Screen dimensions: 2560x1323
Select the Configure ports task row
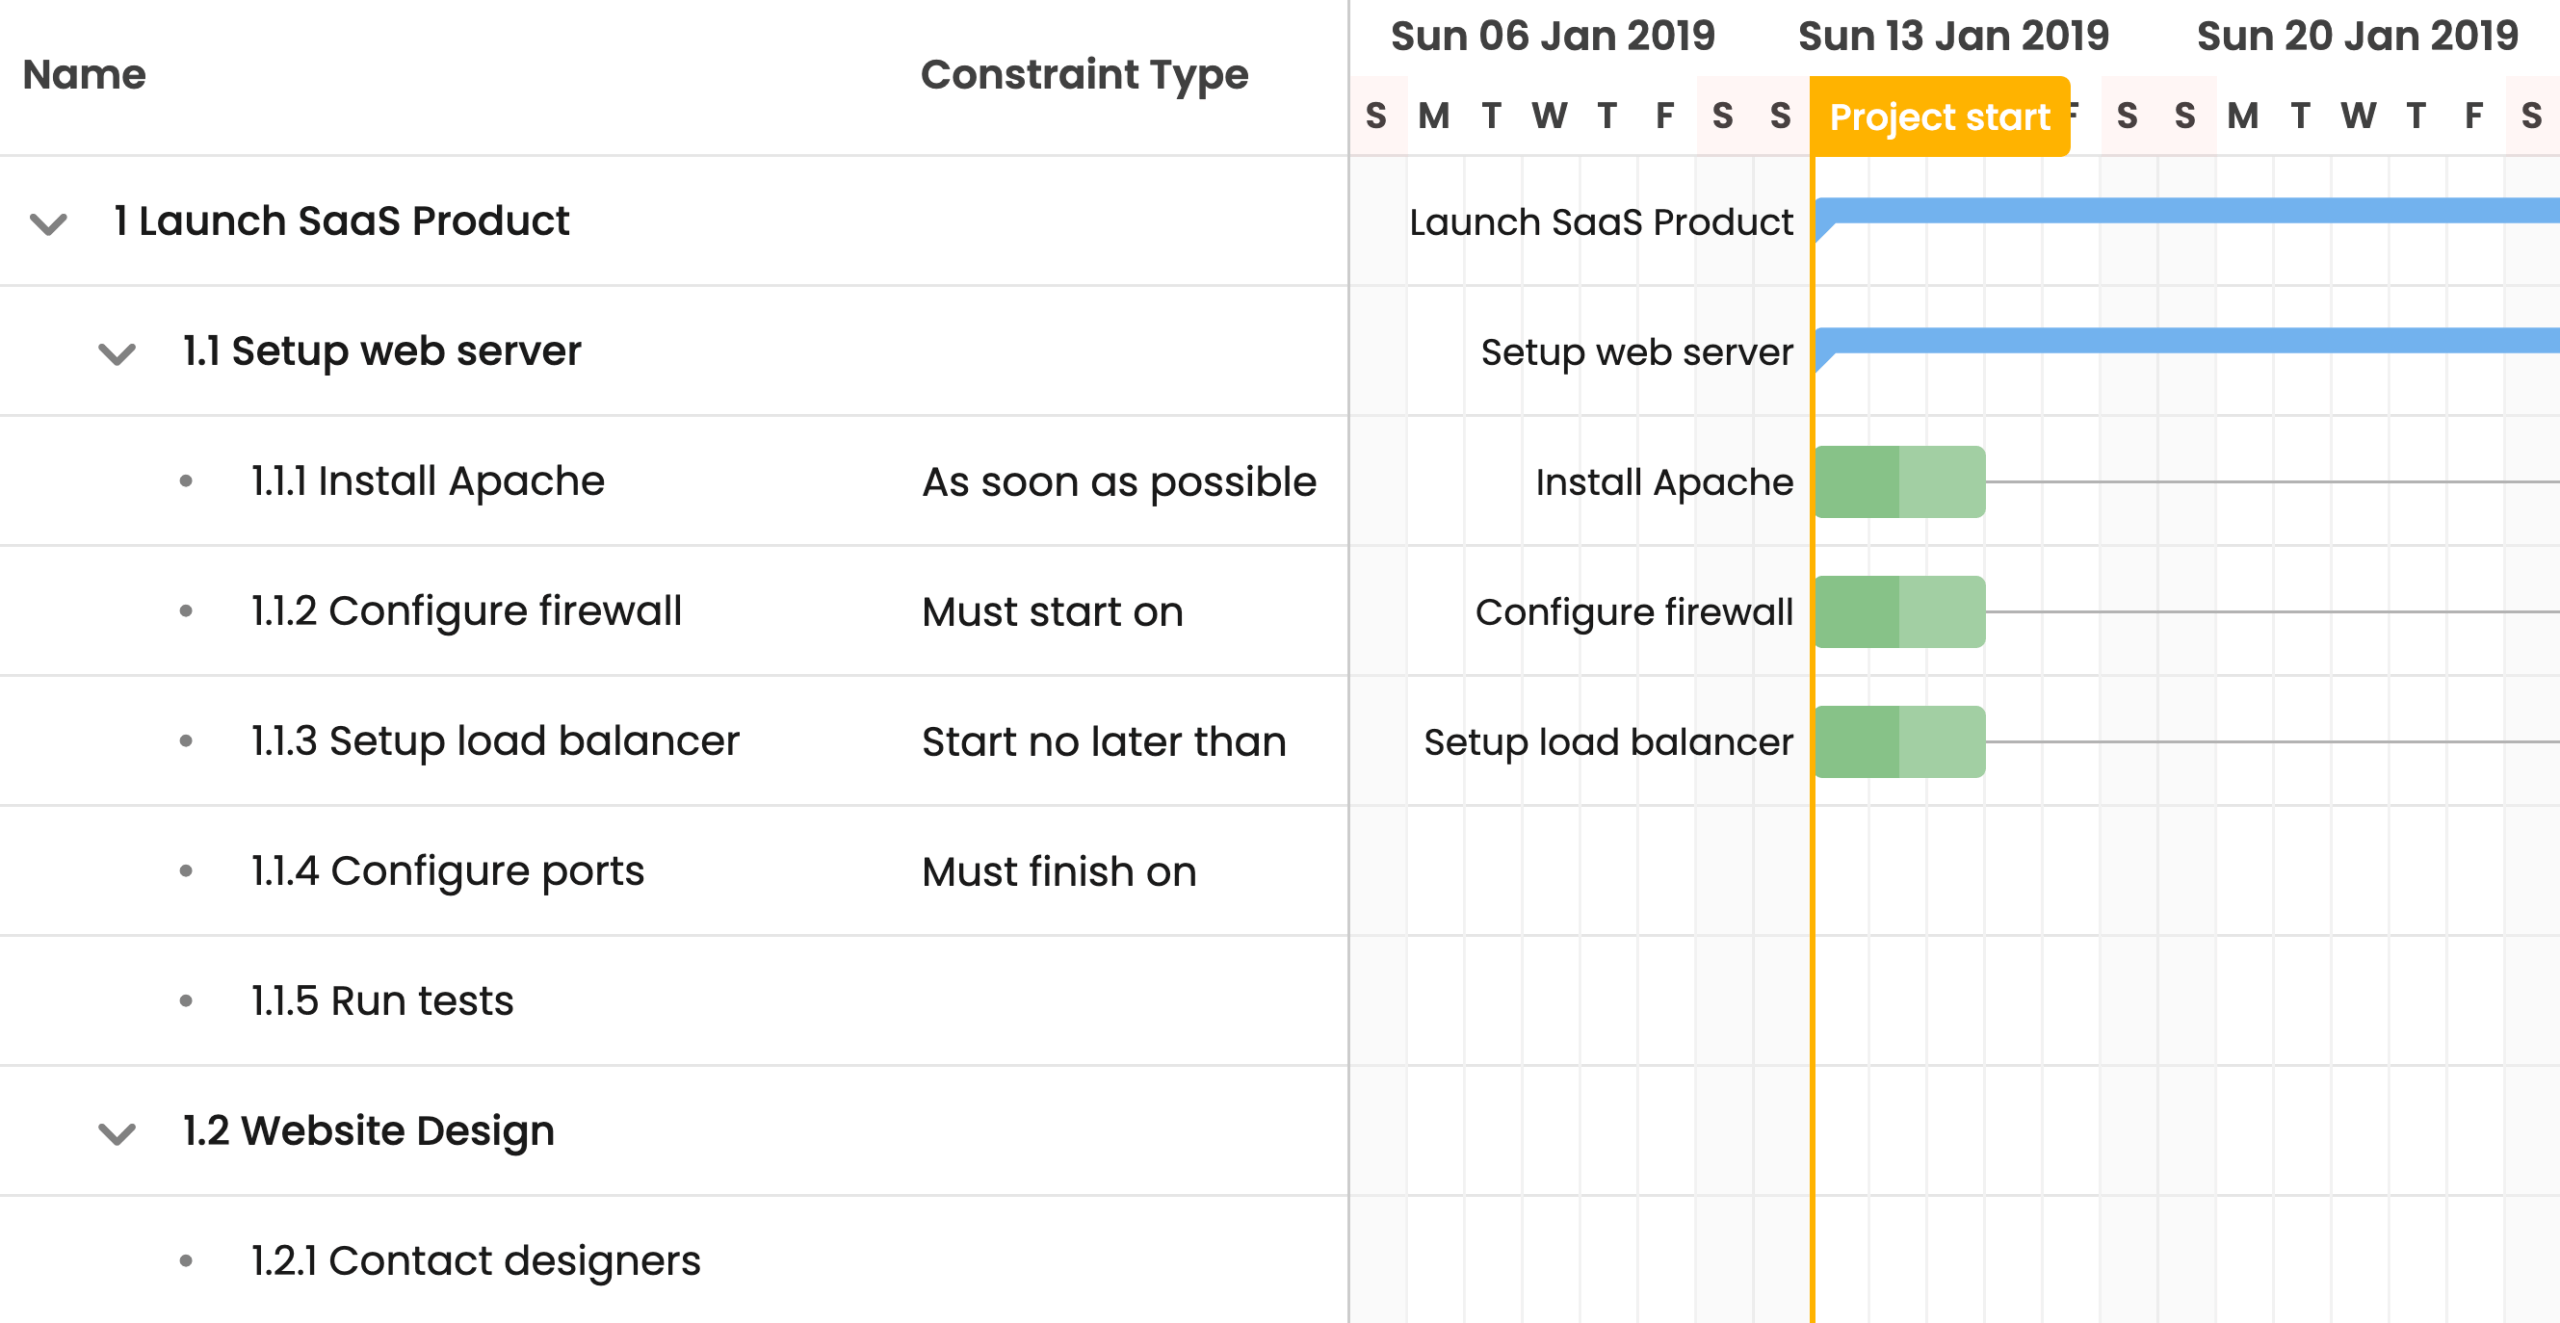pyautogui.click(x=447, y=871)
